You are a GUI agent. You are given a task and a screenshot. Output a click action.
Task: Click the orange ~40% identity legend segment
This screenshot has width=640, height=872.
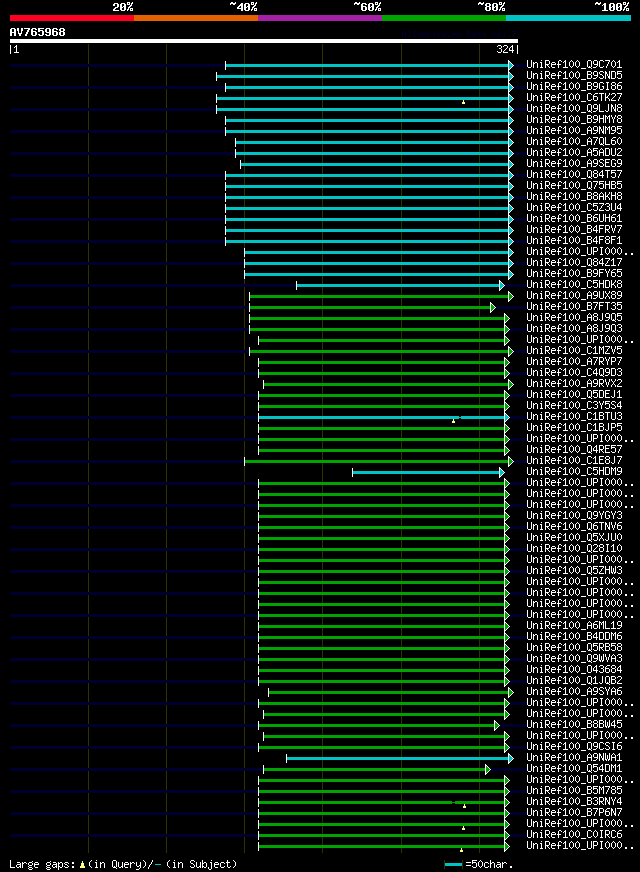click(196, 18)
